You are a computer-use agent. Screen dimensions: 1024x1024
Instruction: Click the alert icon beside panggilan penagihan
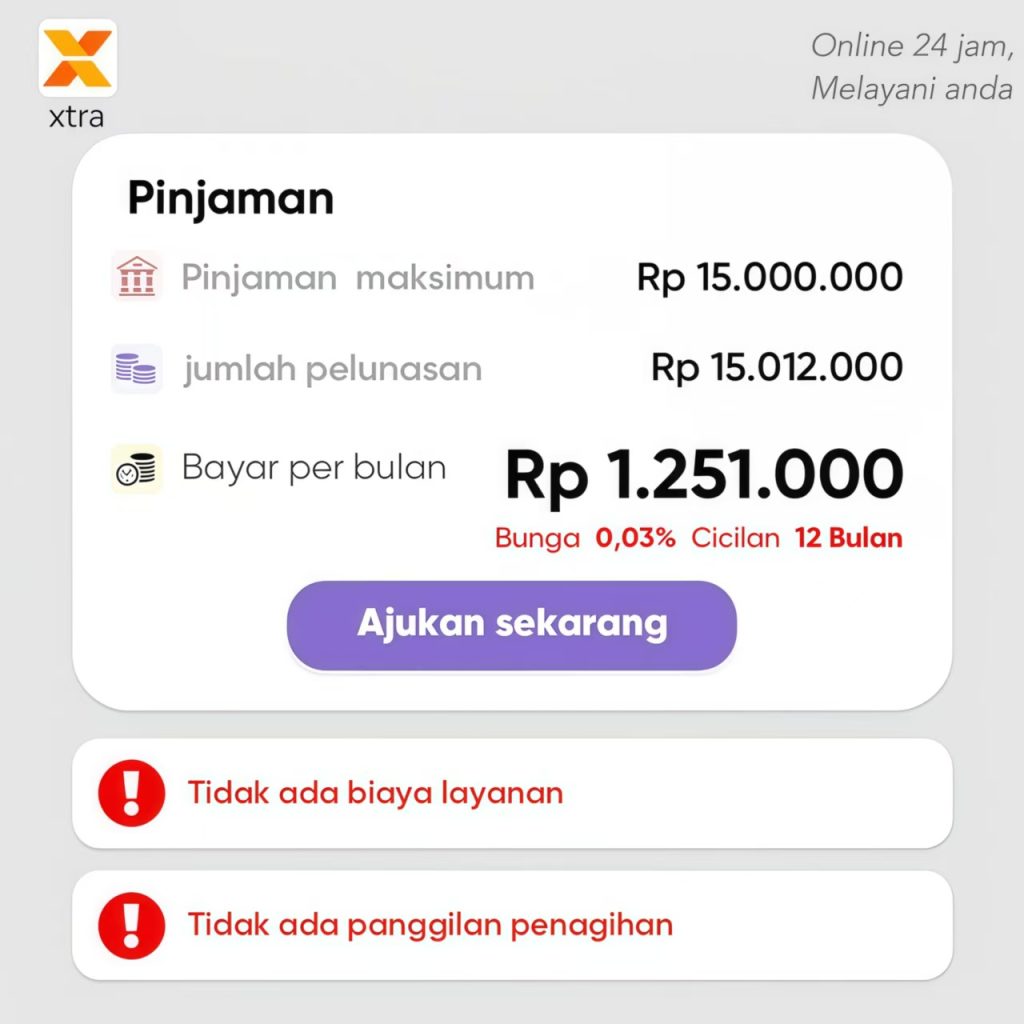click(x=131, y=925)
